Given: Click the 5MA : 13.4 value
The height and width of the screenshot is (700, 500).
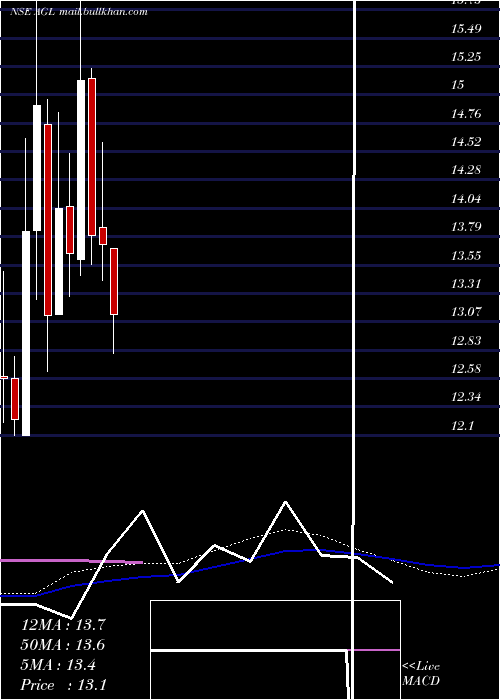Looking at the screenshot, I should [x=58, y=665].
